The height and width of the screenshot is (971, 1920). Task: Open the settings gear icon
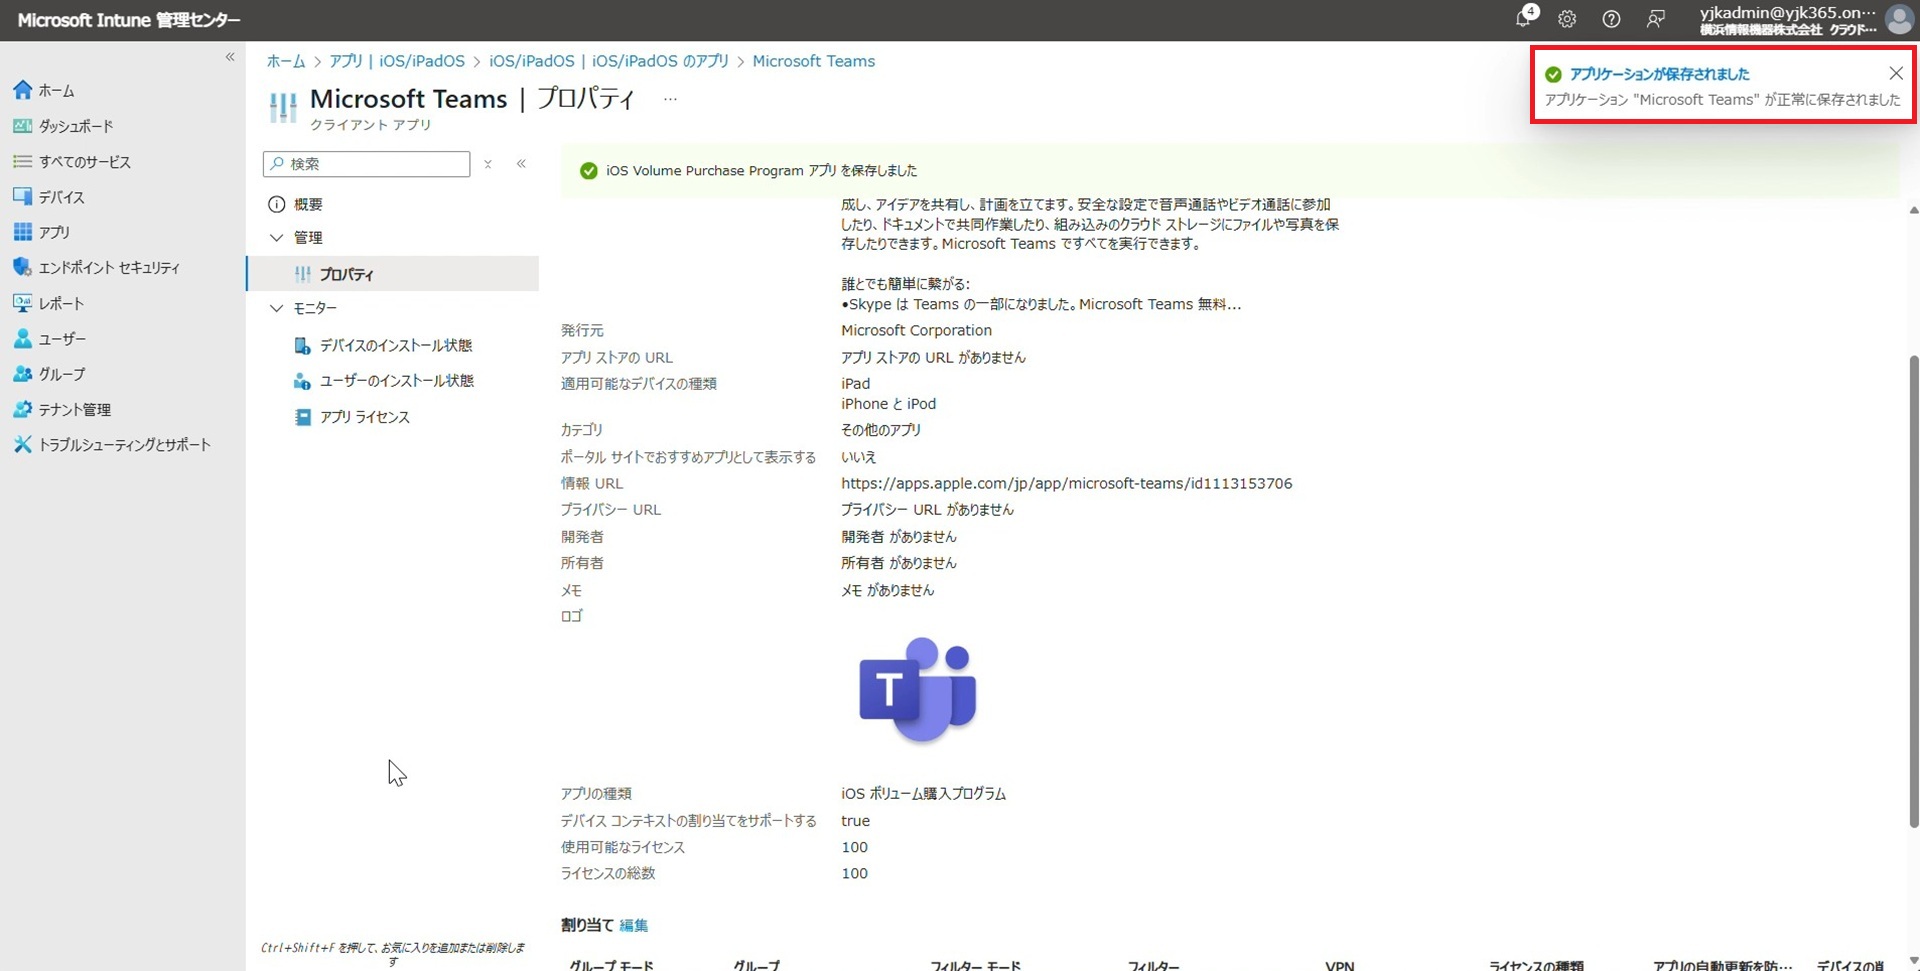pos(1567,19)
